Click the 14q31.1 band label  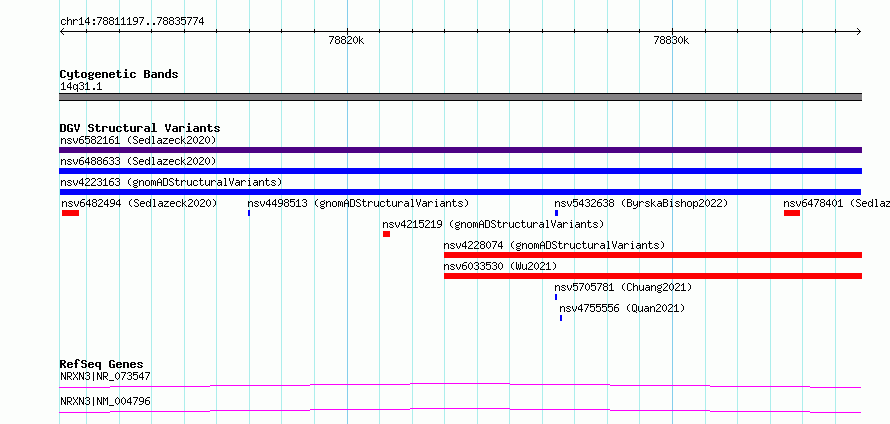(x=81, y=87)
